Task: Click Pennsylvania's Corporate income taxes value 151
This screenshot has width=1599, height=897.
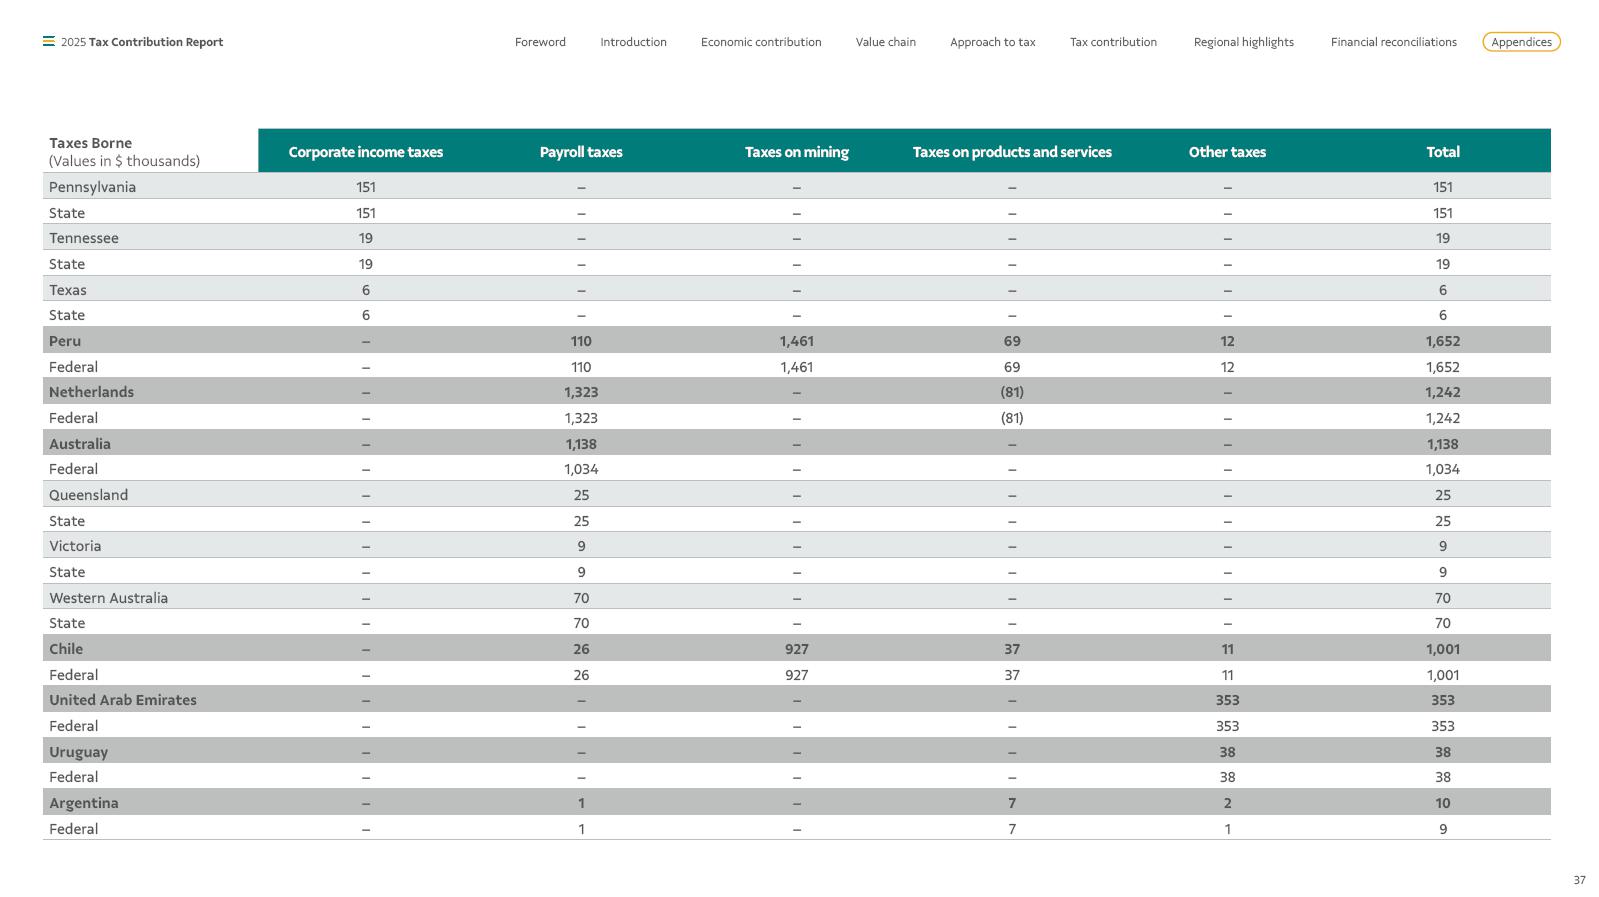Action: [x=365, y=187]
